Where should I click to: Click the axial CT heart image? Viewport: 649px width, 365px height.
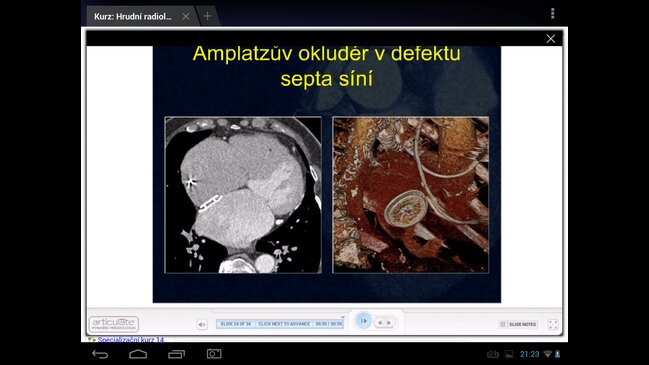pos(243,195)
